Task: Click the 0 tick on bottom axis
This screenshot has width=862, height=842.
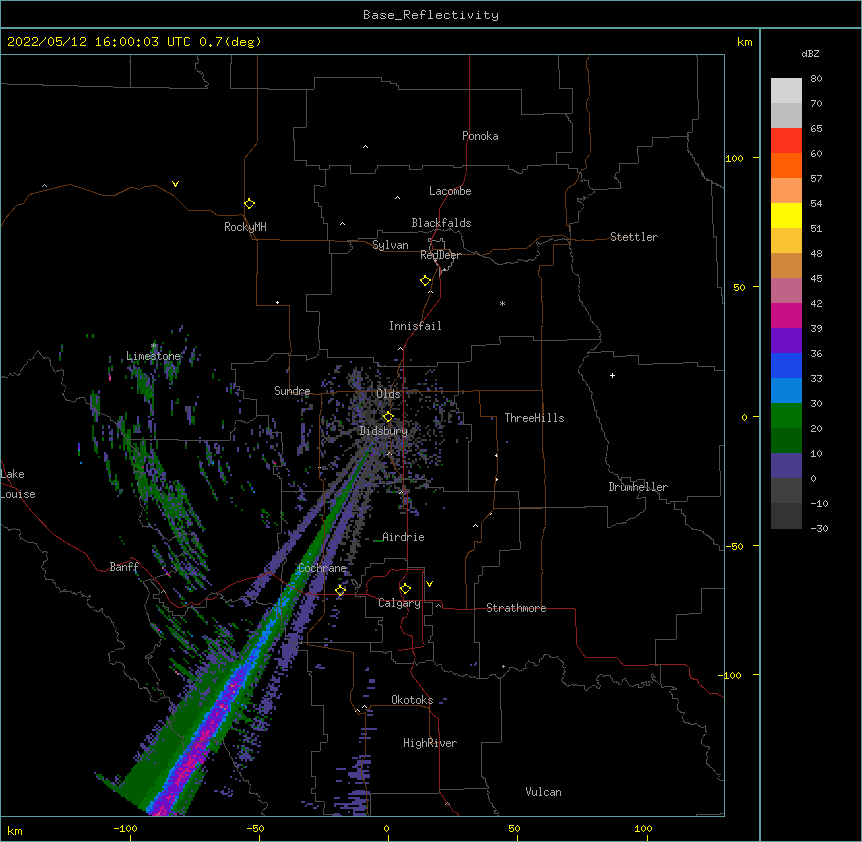Action: [x=386, y=828]
